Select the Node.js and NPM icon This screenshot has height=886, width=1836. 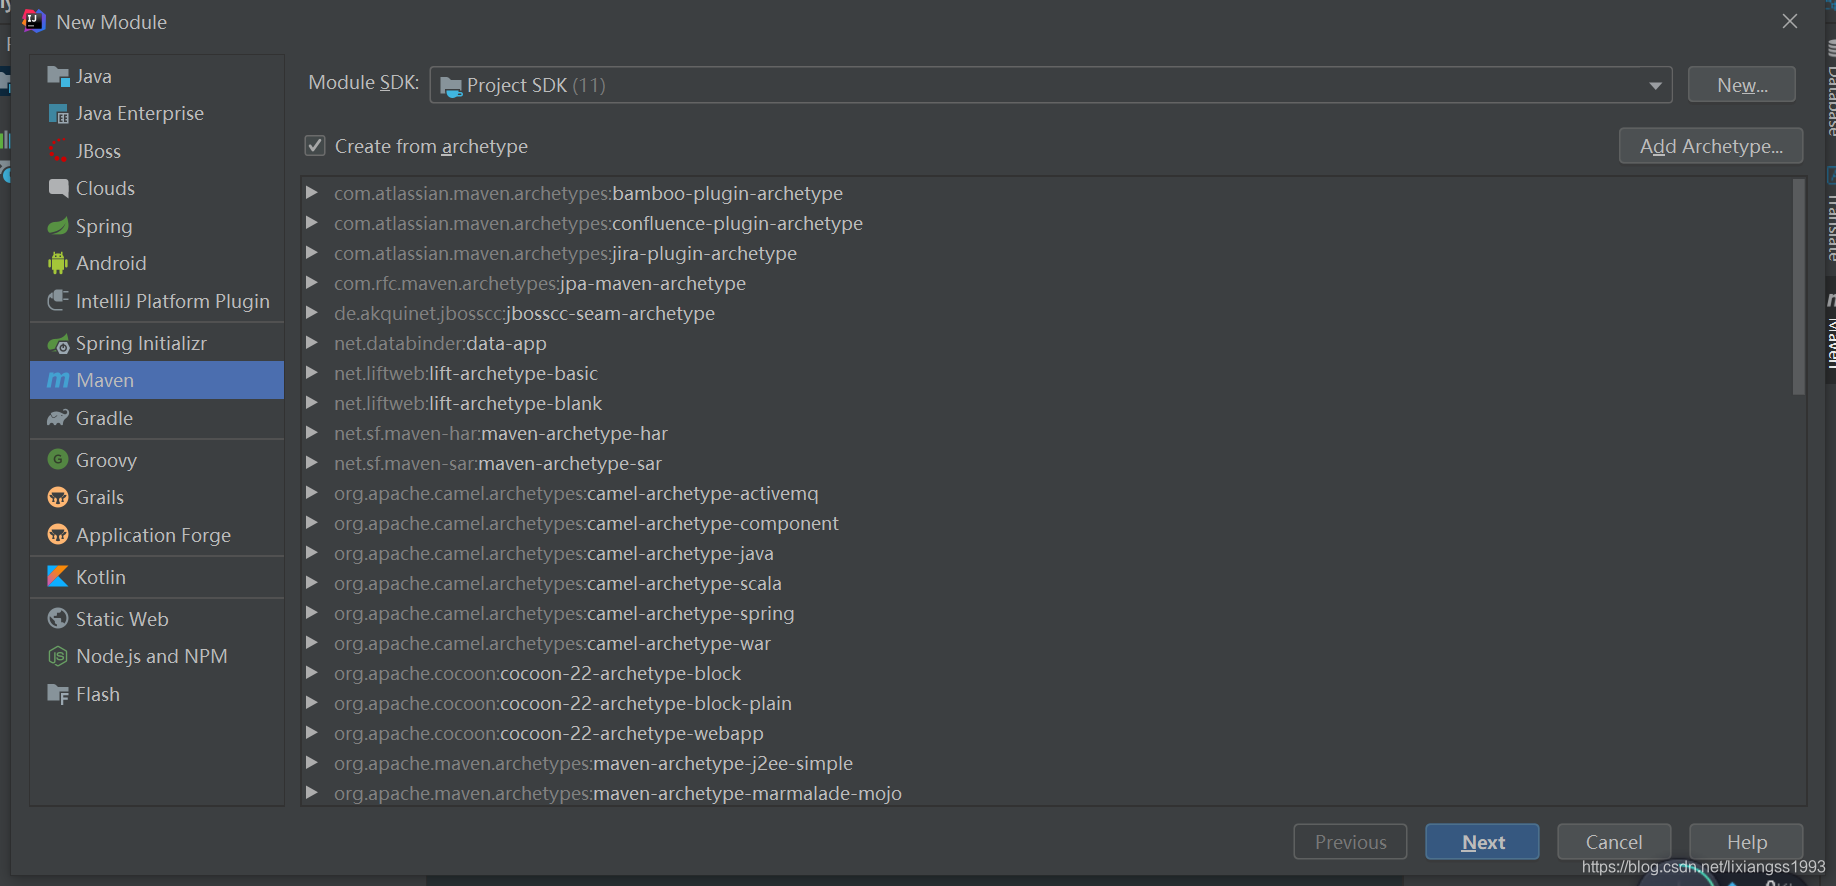click(58, 656)
